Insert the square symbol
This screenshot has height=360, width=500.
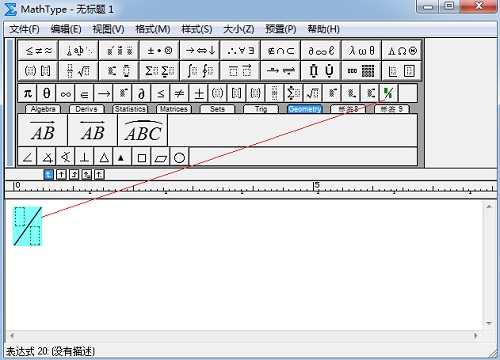pyautogui.click(x=141, y=157)
